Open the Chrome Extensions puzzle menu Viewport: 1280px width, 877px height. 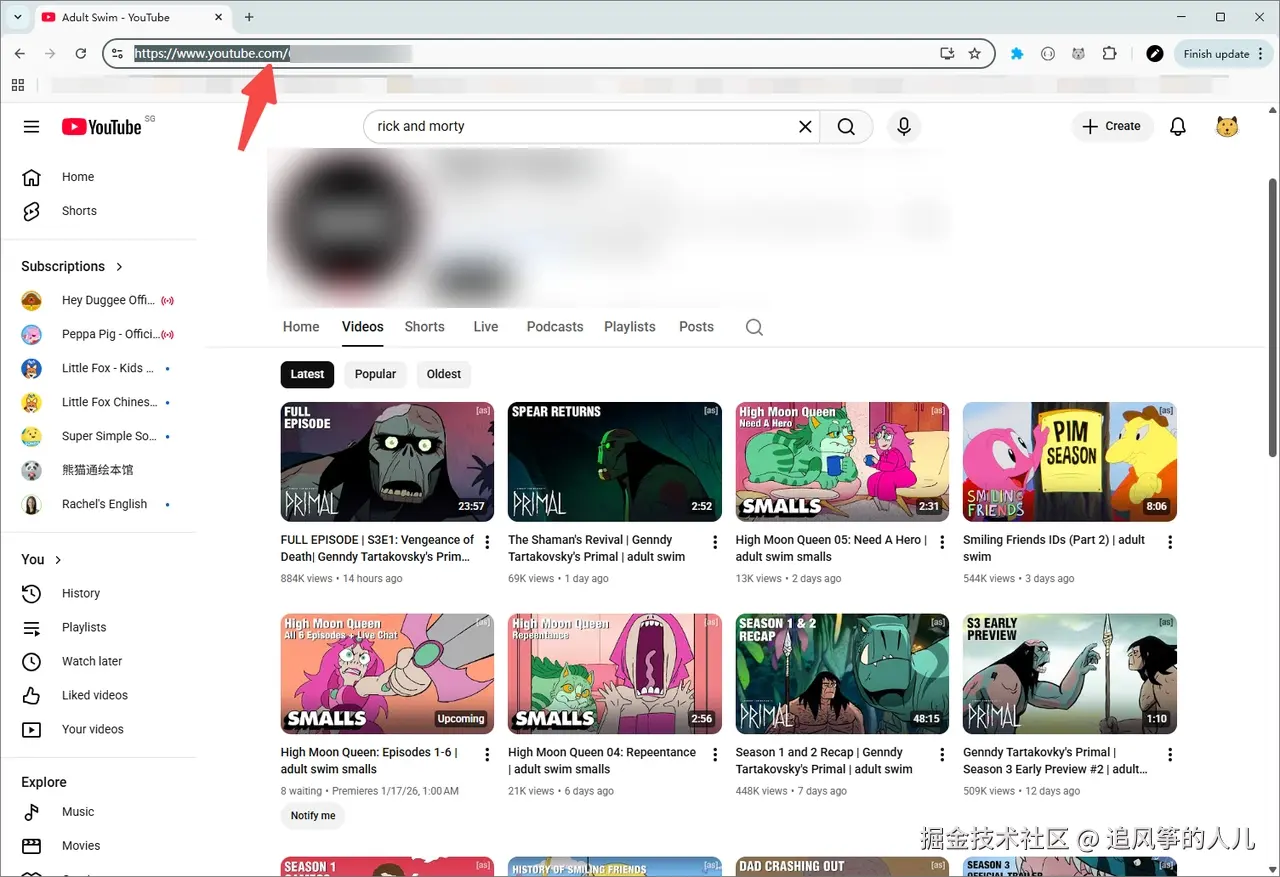tap(1109, 54)
